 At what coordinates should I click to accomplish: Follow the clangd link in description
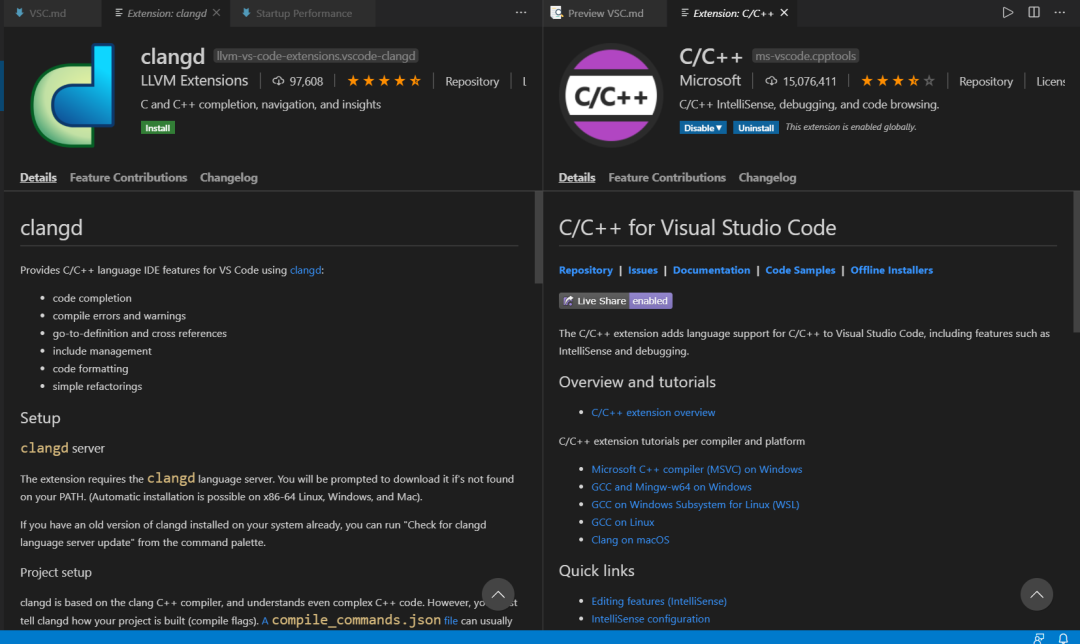click(305, 270)
